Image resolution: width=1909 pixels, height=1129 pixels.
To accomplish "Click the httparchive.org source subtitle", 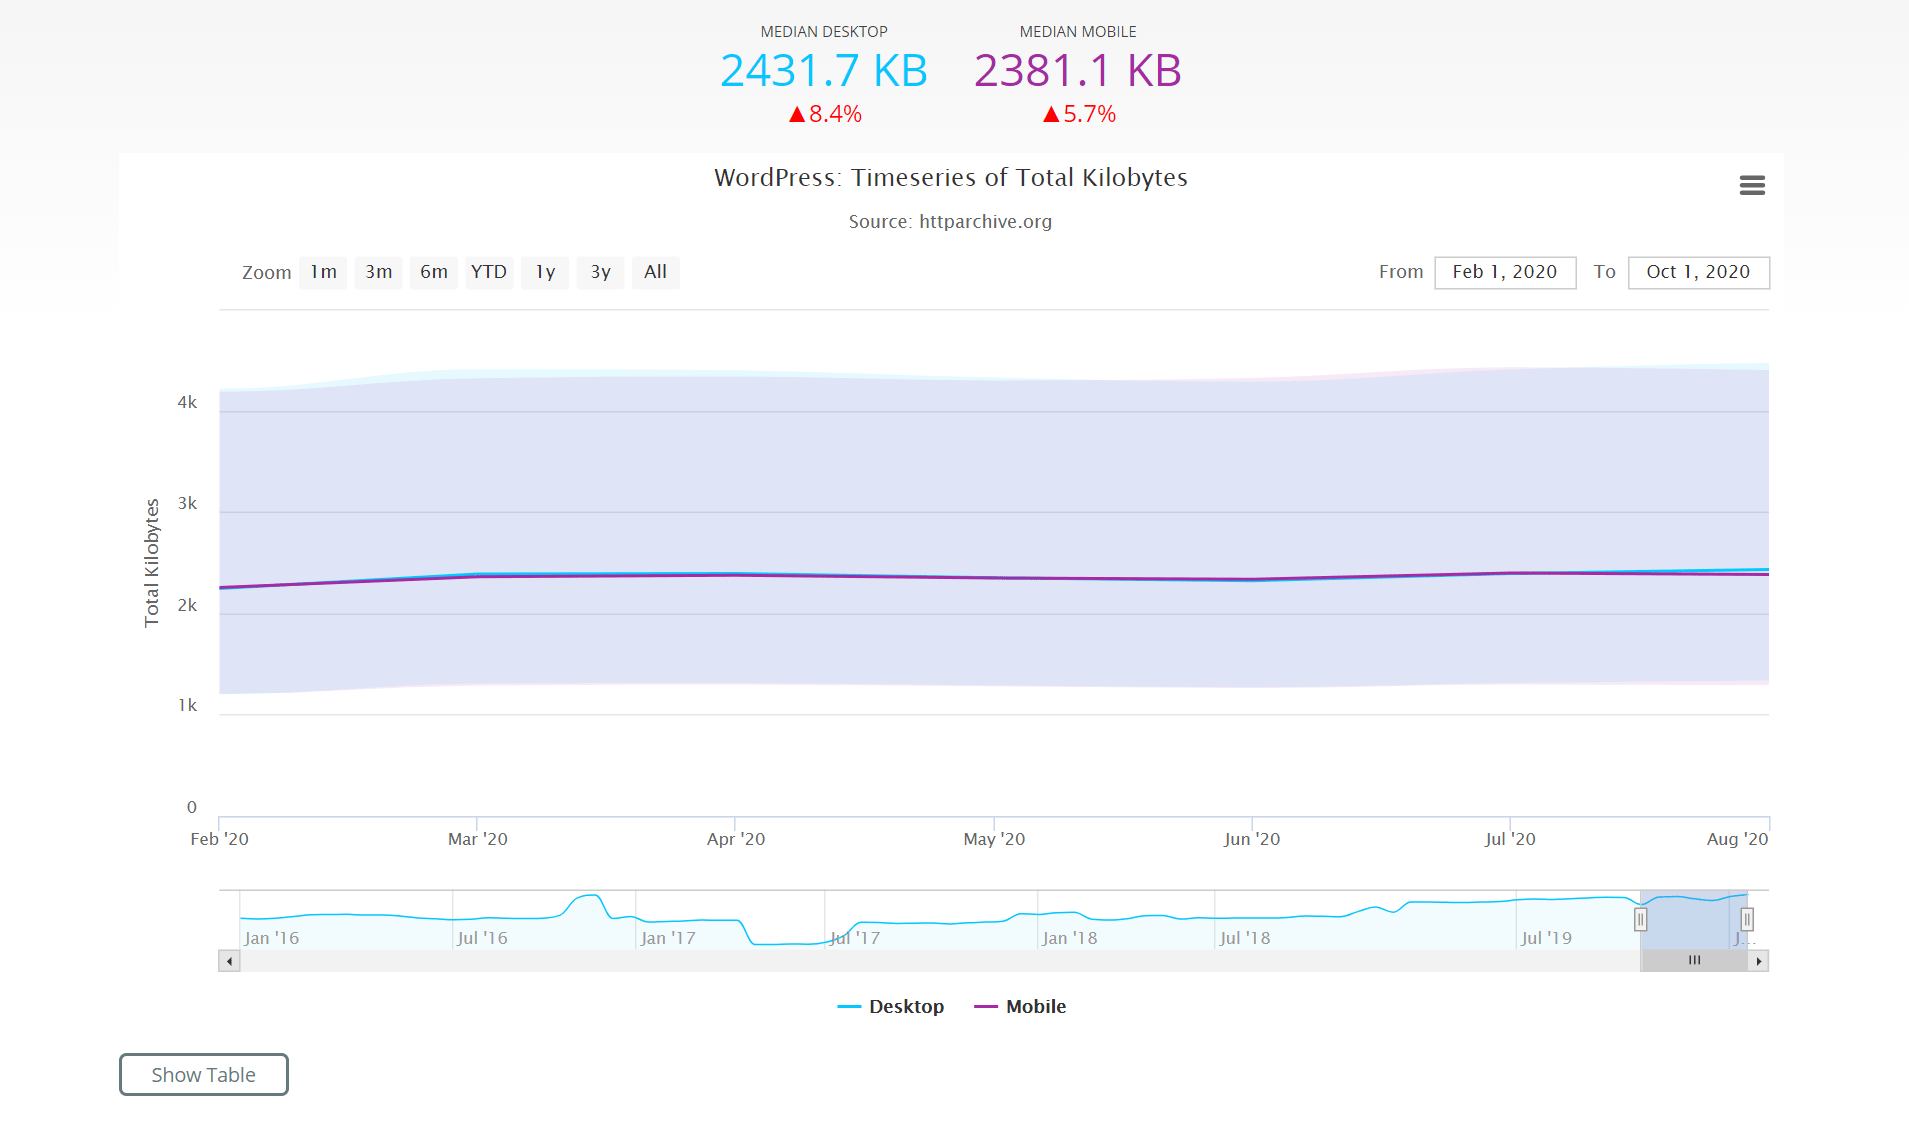I will (x=950, y=222).
